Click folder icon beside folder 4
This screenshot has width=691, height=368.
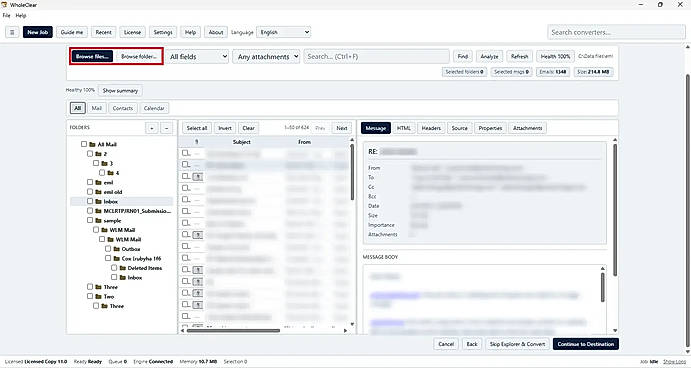point(110,173)
